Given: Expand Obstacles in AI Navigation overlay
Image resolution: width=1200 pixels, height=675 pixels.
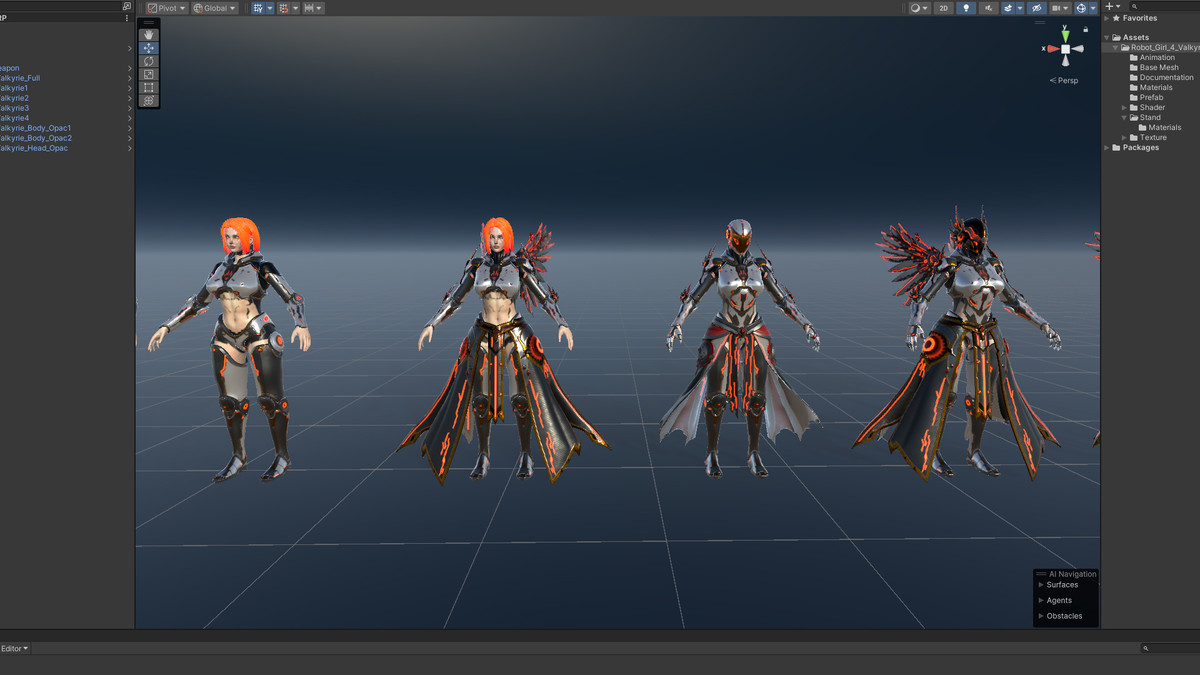Looking at the screenshot, I should [1041, 616].
